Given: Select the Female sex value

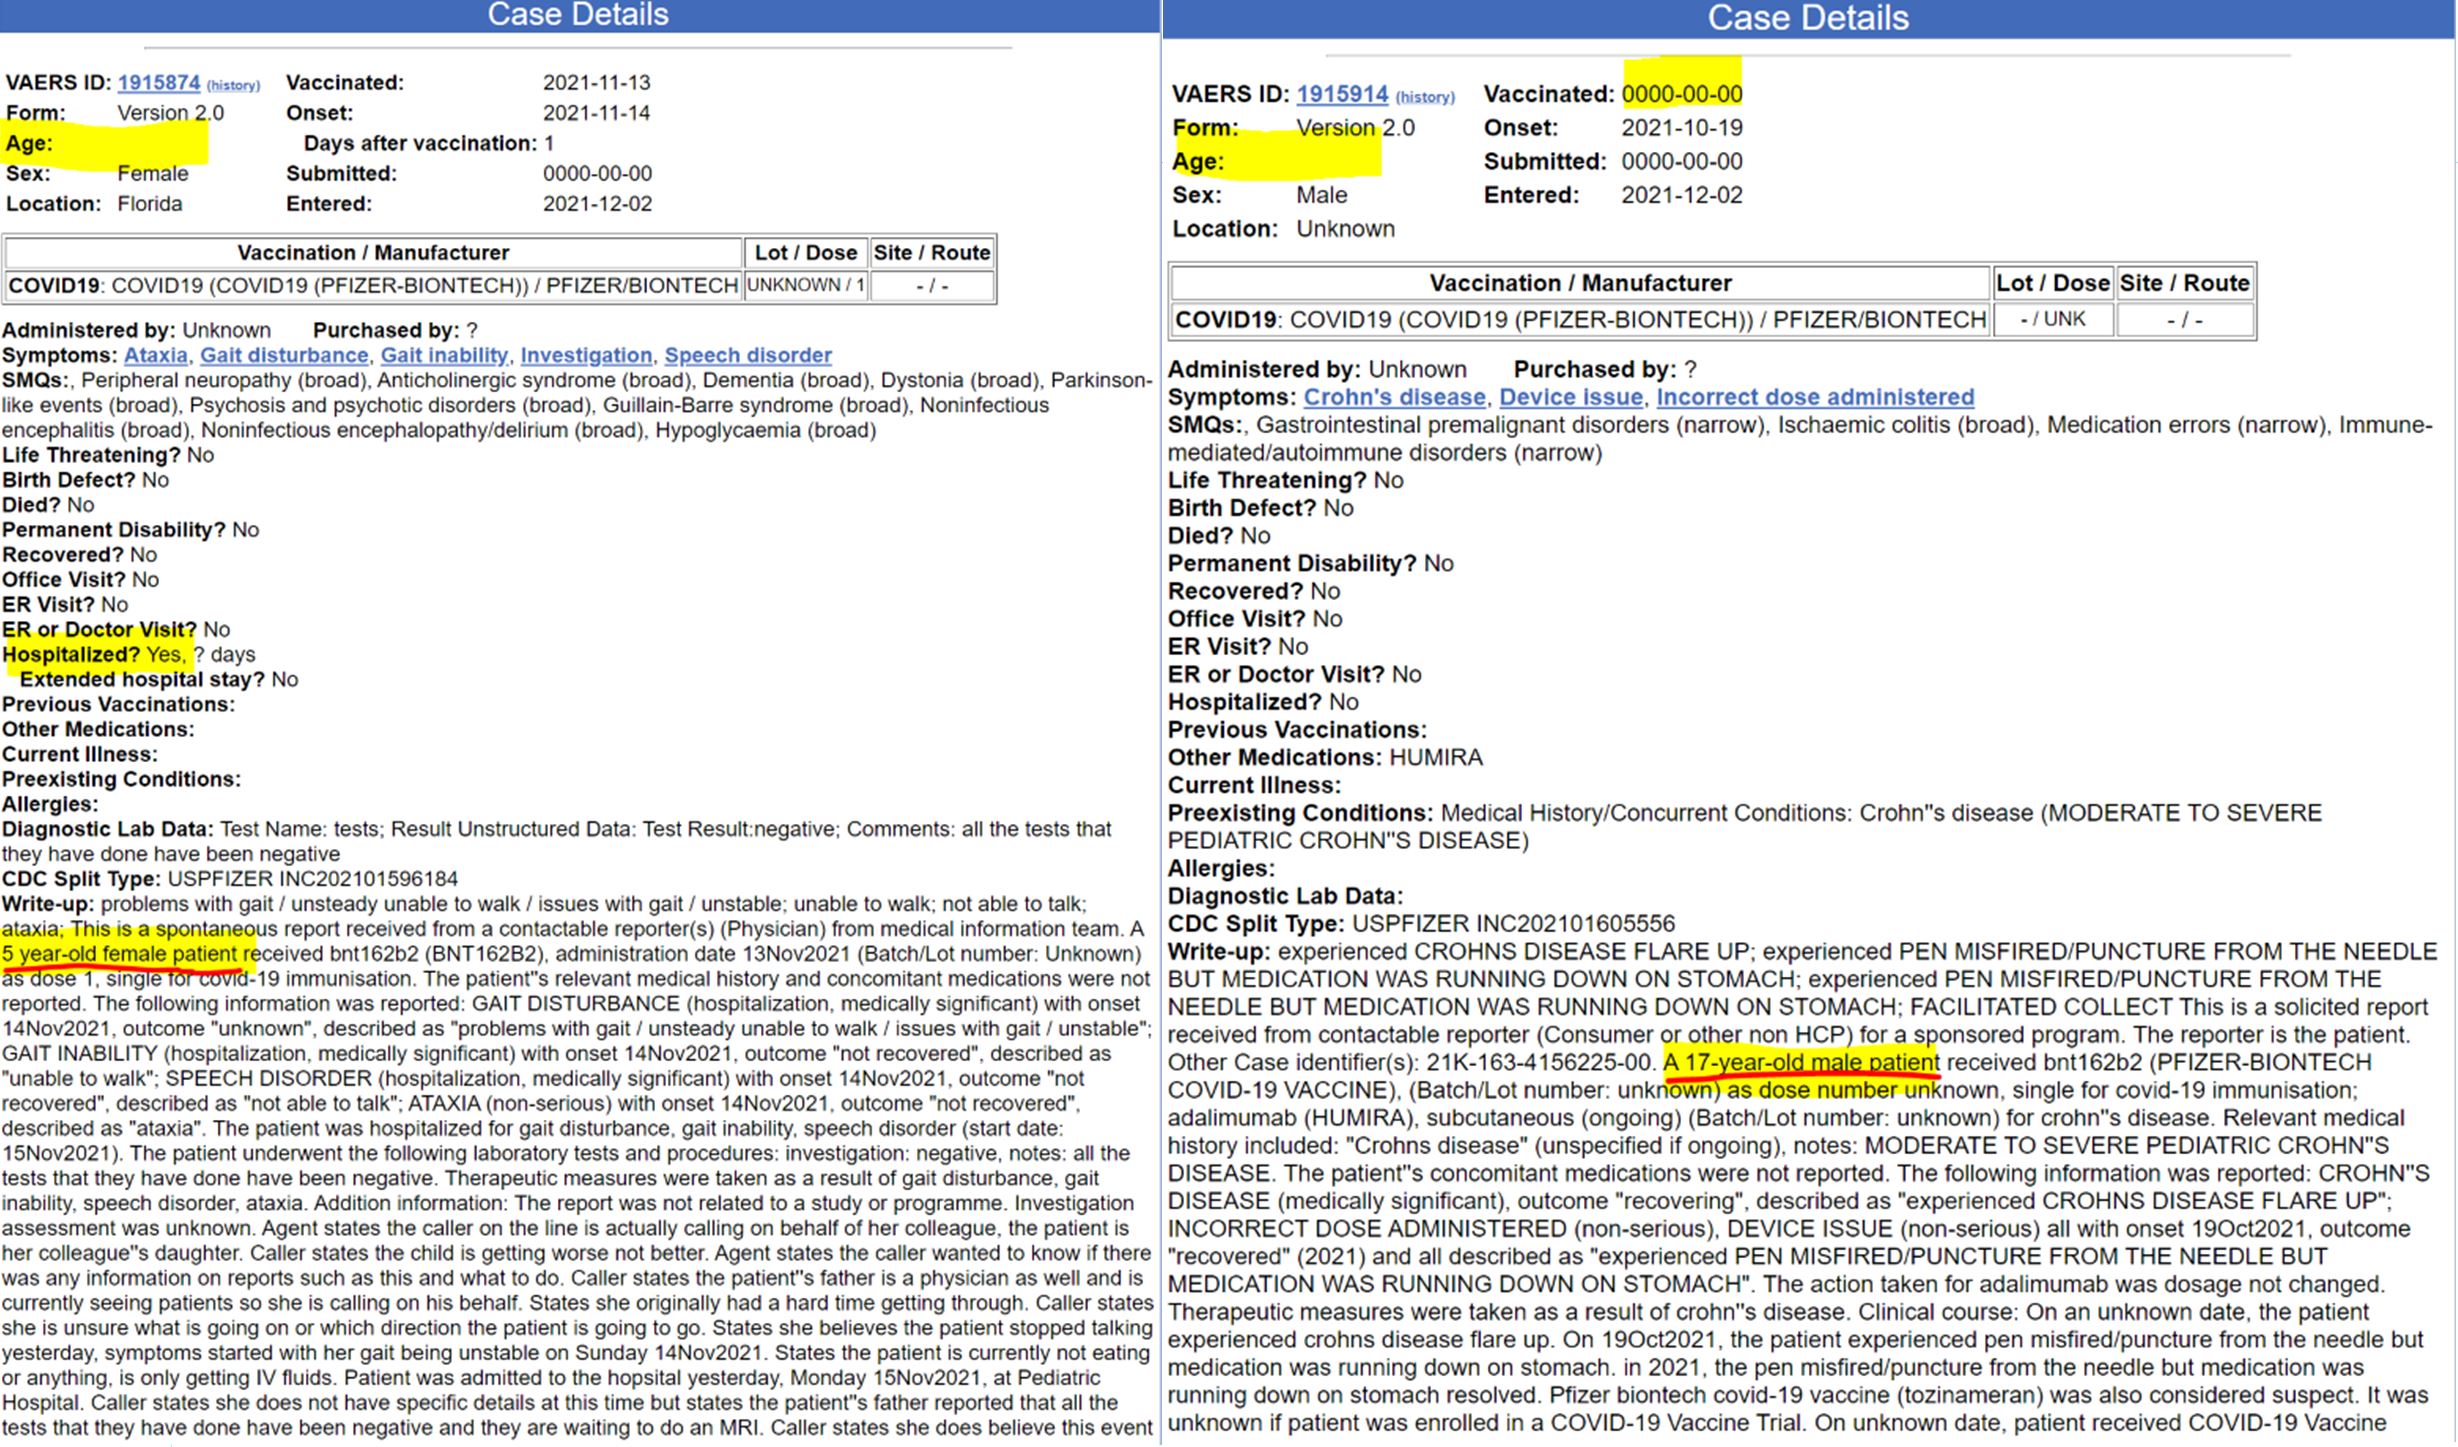Looking at the screenshot, I should [x=152, y=174].
